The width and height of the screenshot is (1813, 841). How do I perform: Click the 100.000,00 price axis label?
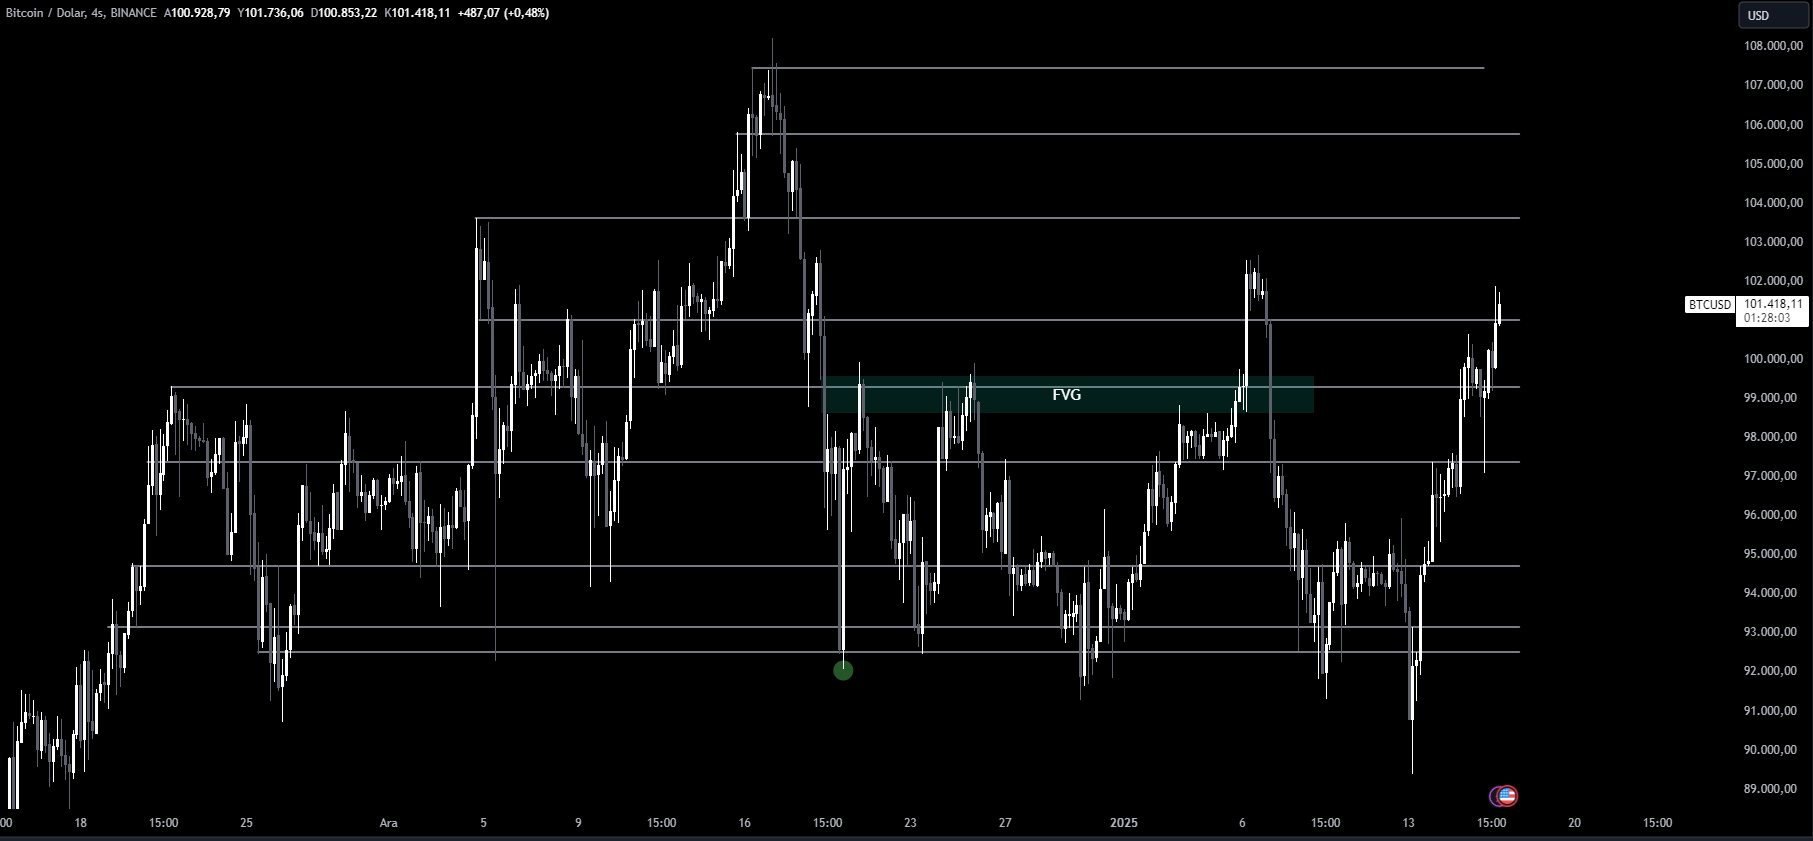(x=1773, y=359)
